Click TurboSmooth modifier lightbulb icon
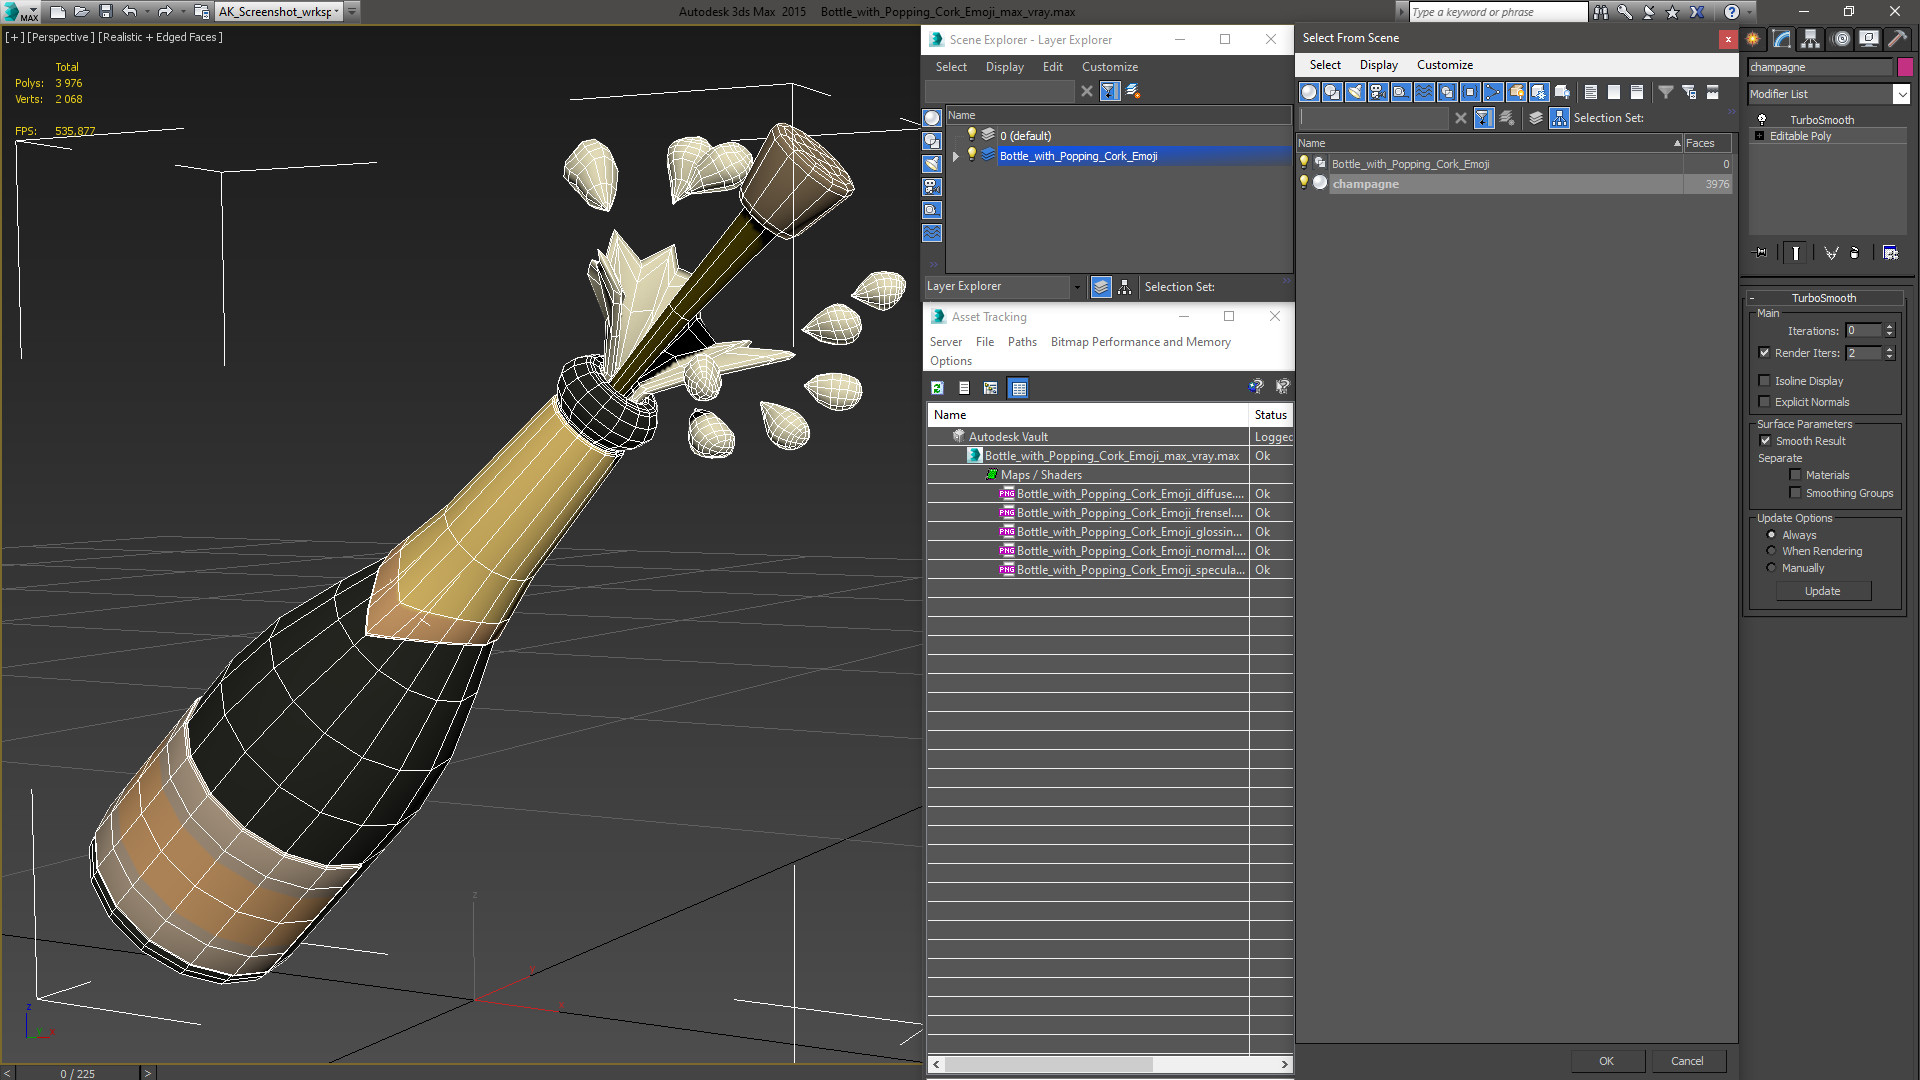This screenshot has height=1080, width=1920. click(x=1762, y=119)
